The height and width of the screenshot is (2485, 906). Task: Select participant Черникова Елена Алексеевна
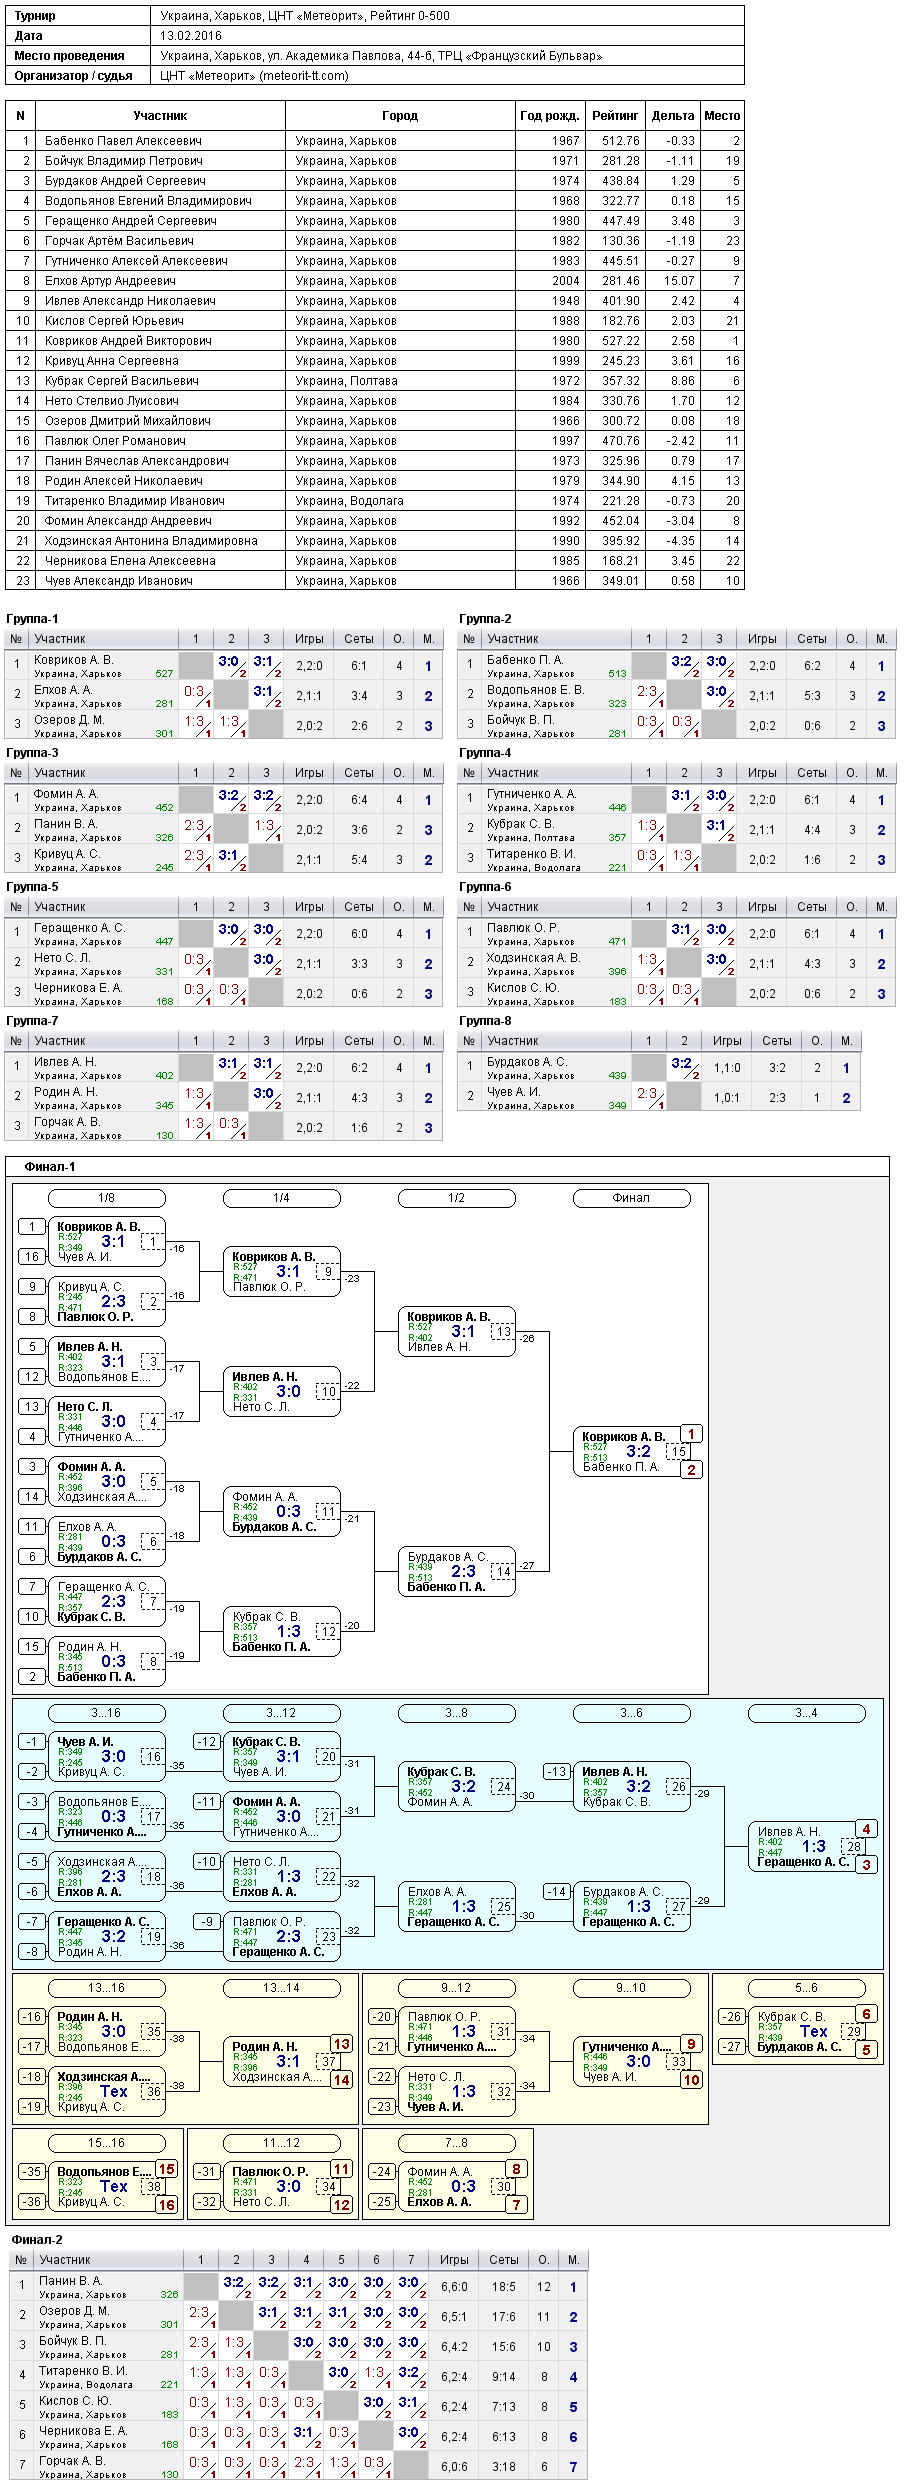tap(130, 561)
